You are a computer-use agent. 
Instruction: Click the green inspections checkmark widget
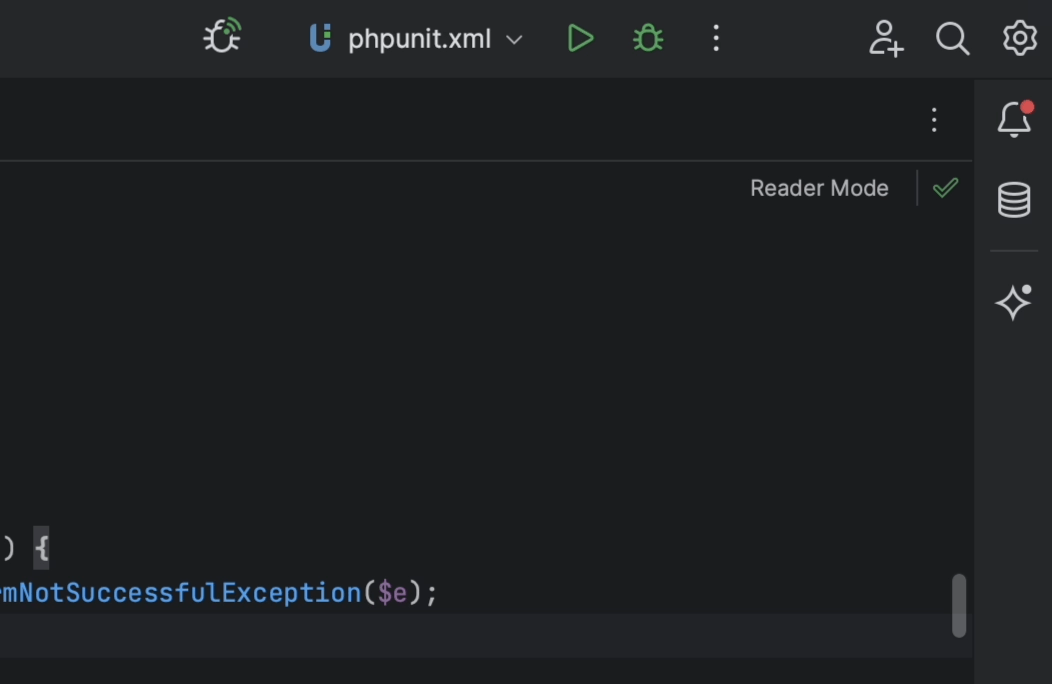point(945,188)
